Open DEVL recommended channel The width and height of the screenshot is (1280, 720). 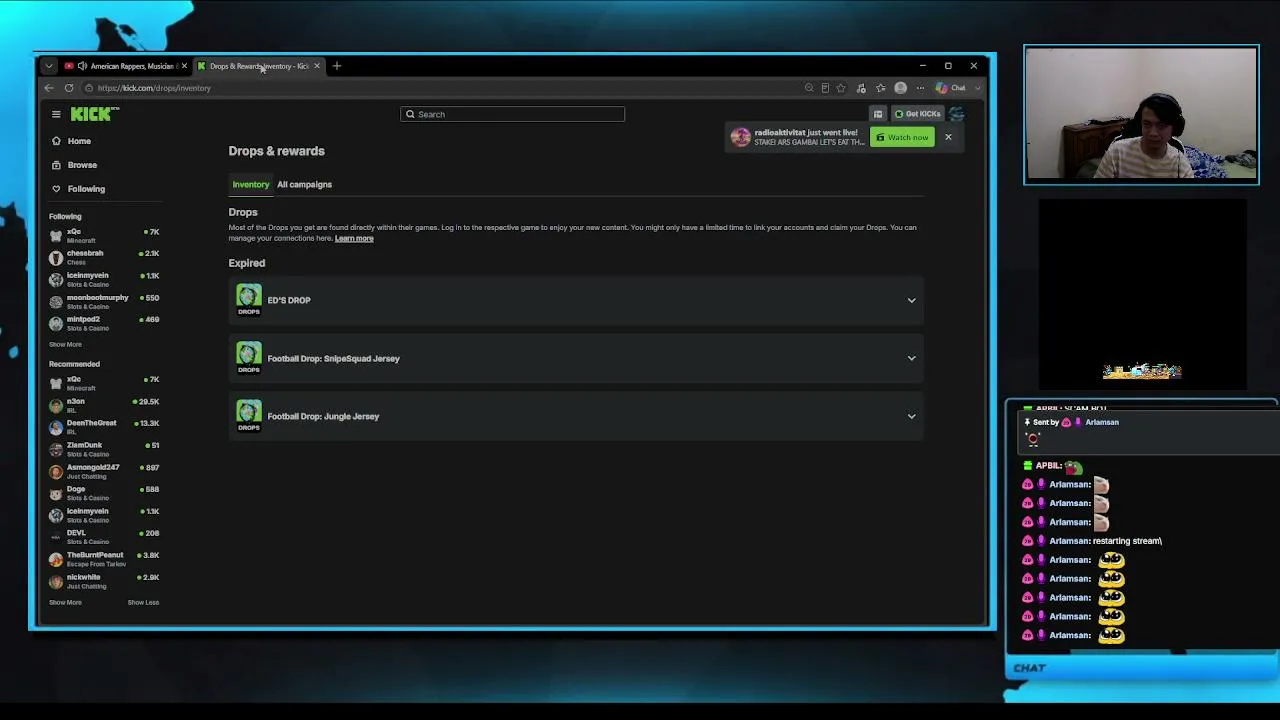click(105, 537)
